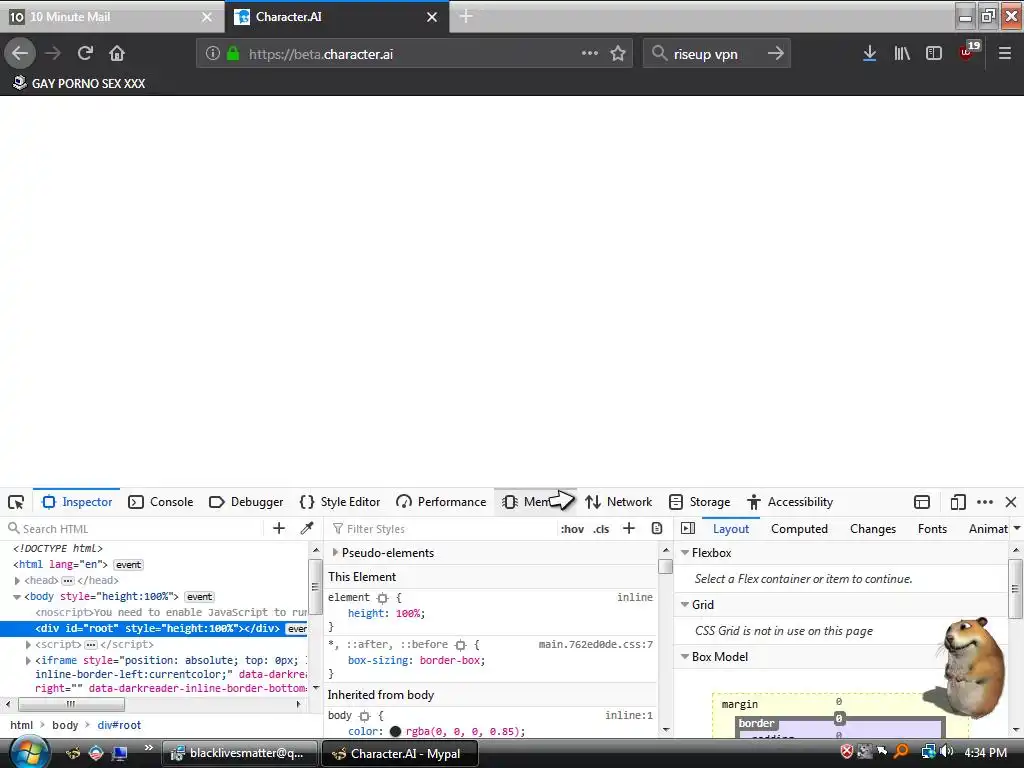
Task: Create a new node with plus icon
Action: [x=279, y=528]
